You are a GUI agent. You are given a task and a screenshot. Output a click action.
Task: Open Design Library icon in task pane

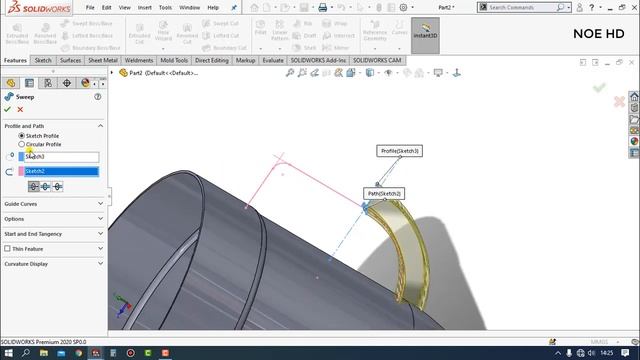pos(634,108)
